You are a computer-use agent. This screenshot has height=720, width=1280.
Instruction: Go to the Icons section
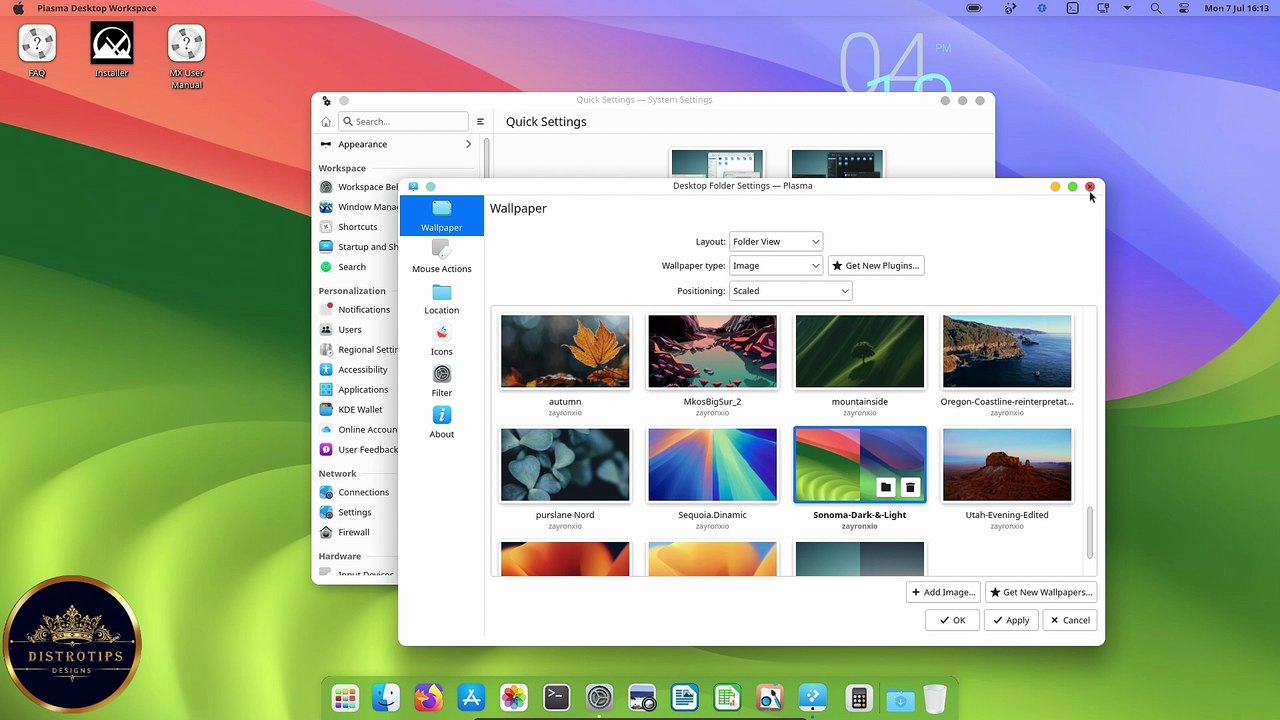[441, 340]
